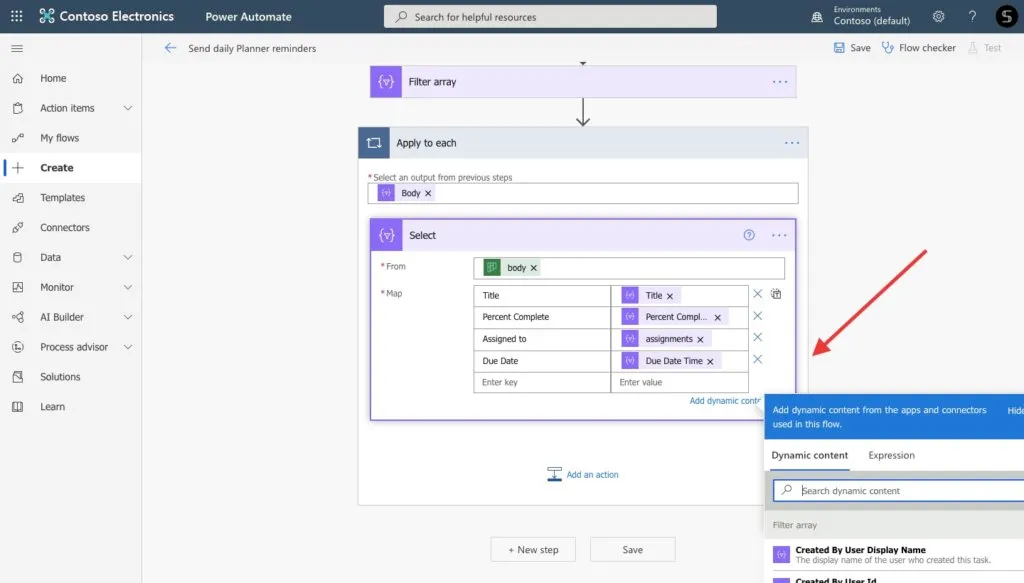Click Test in top toolbar
This screenshot has height=583, width=1024.
tap(985, 48)
